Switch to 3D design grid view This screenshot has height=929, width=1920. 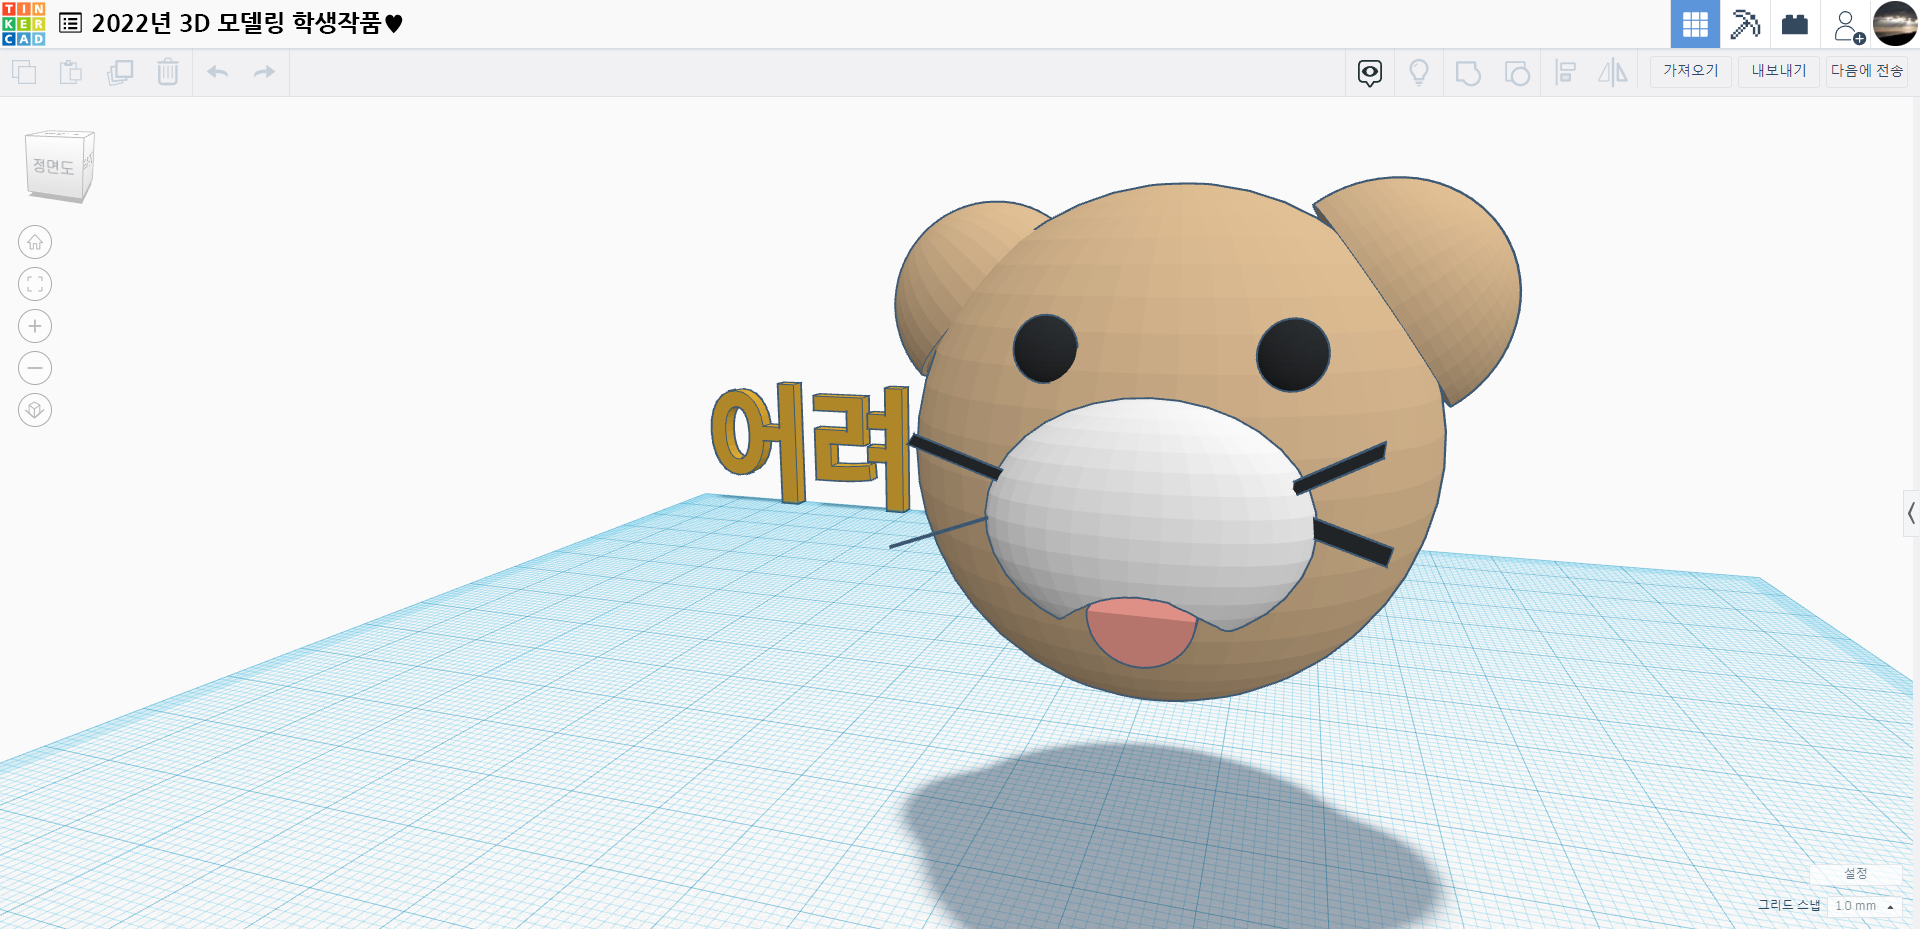coord(1695,24)
